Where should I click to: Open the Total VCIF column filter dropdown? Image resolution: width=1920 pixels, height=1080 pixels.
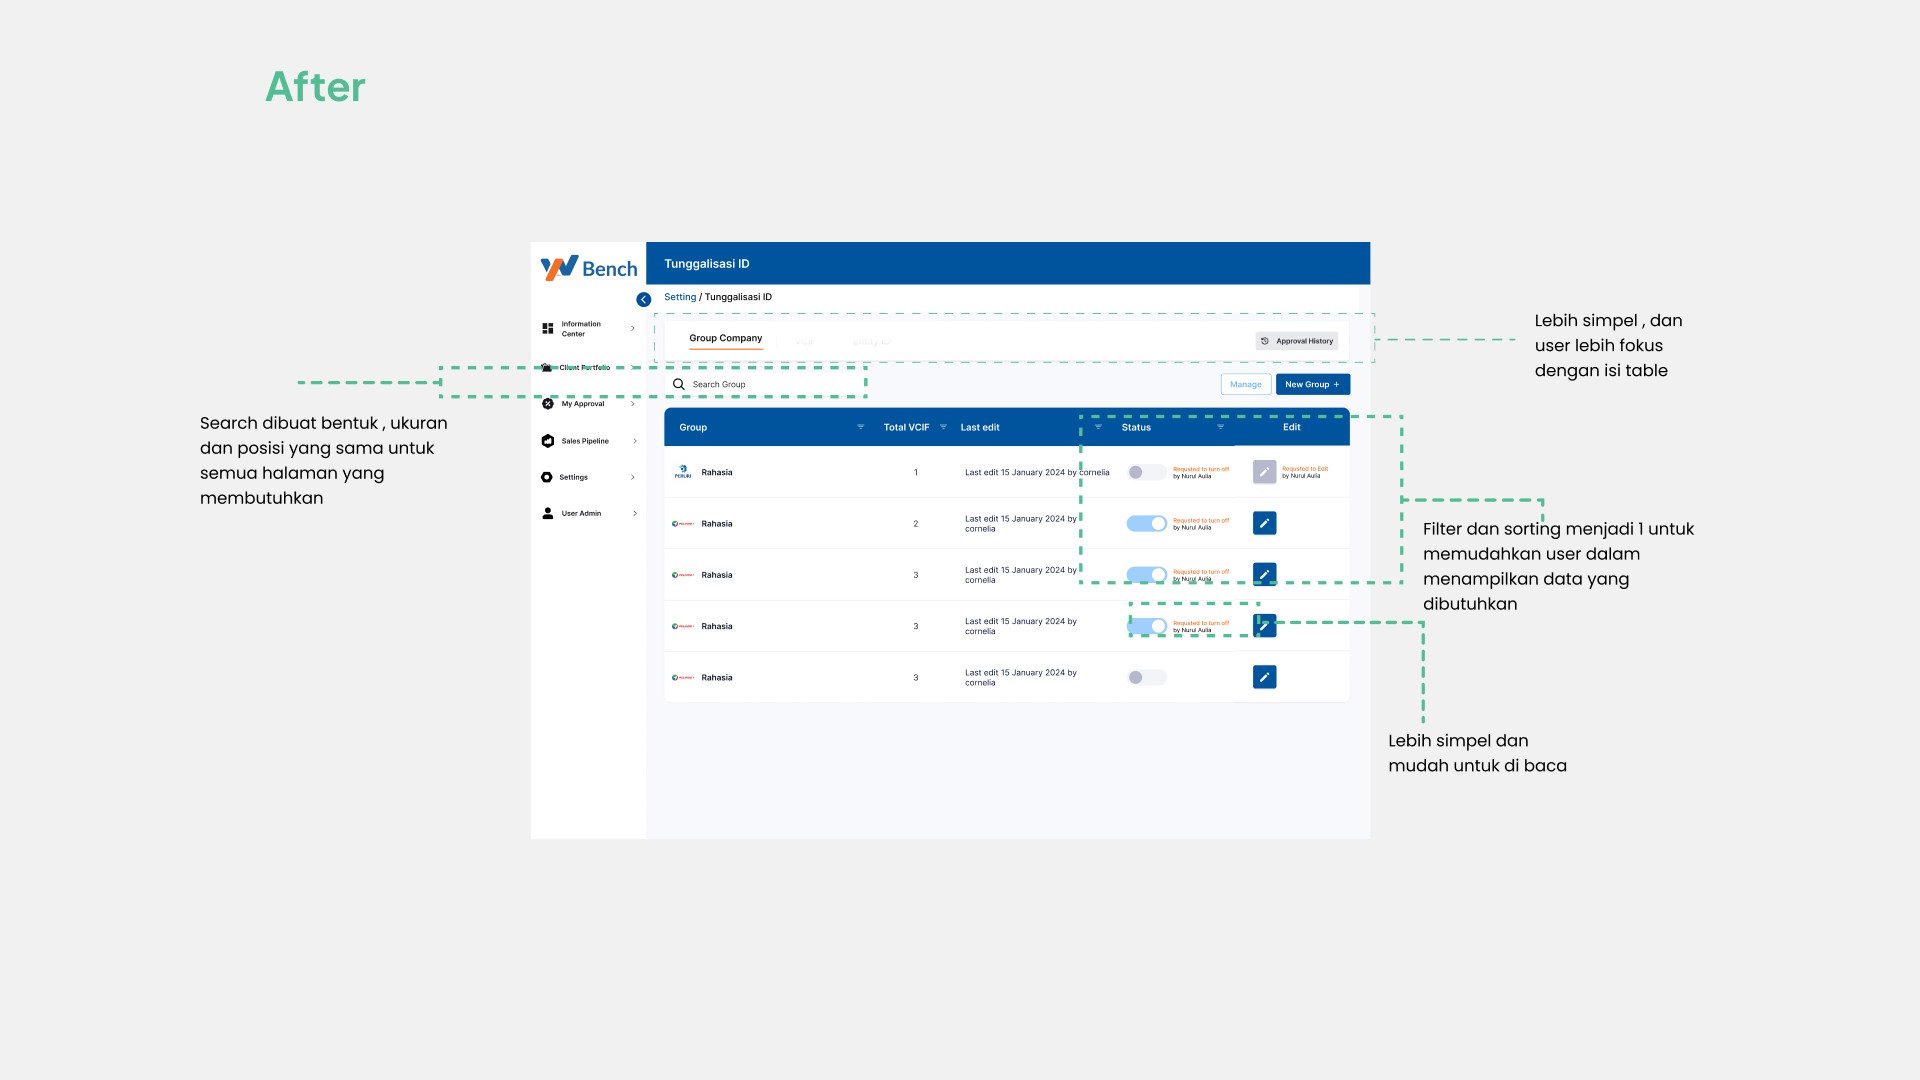(x=943, y=427)
